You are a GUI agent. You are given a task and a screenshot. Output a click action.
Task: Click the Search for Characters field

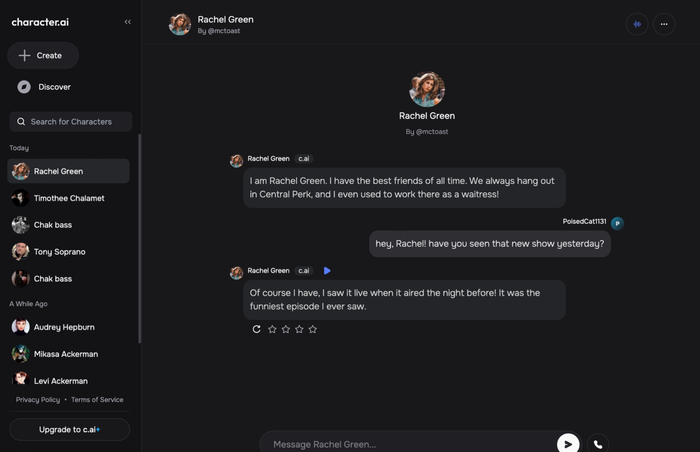71,122
